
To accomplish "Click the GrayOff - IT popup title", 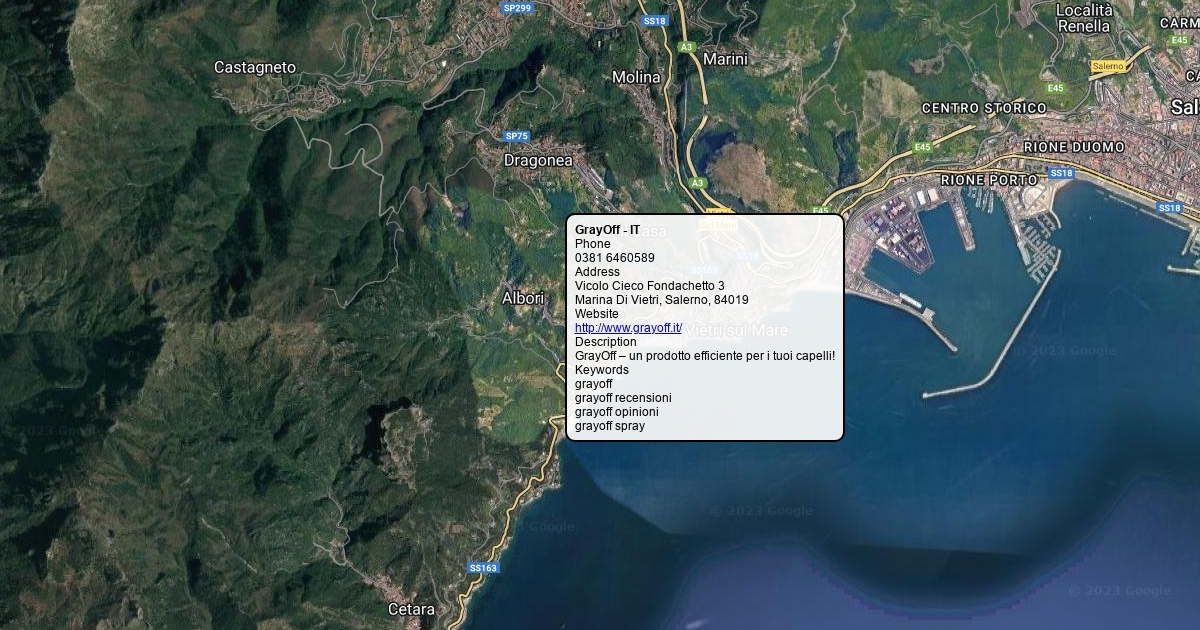I will coord(607,230).
